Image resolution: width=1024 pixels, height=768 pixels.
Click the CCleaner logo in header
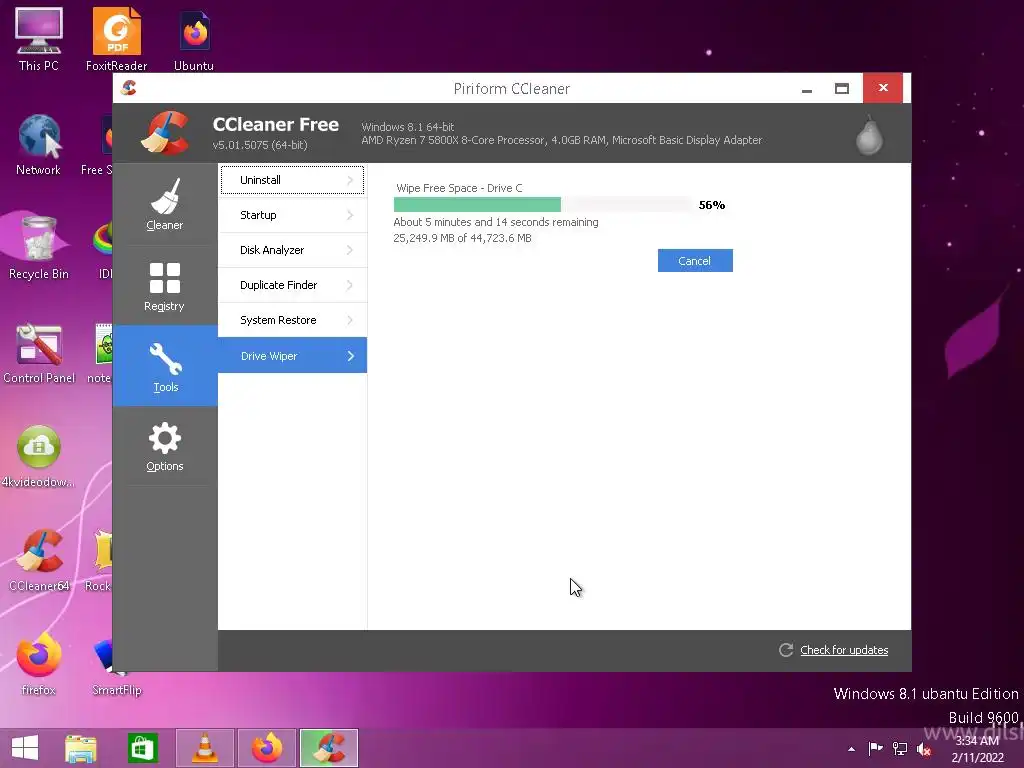[166, 133]
